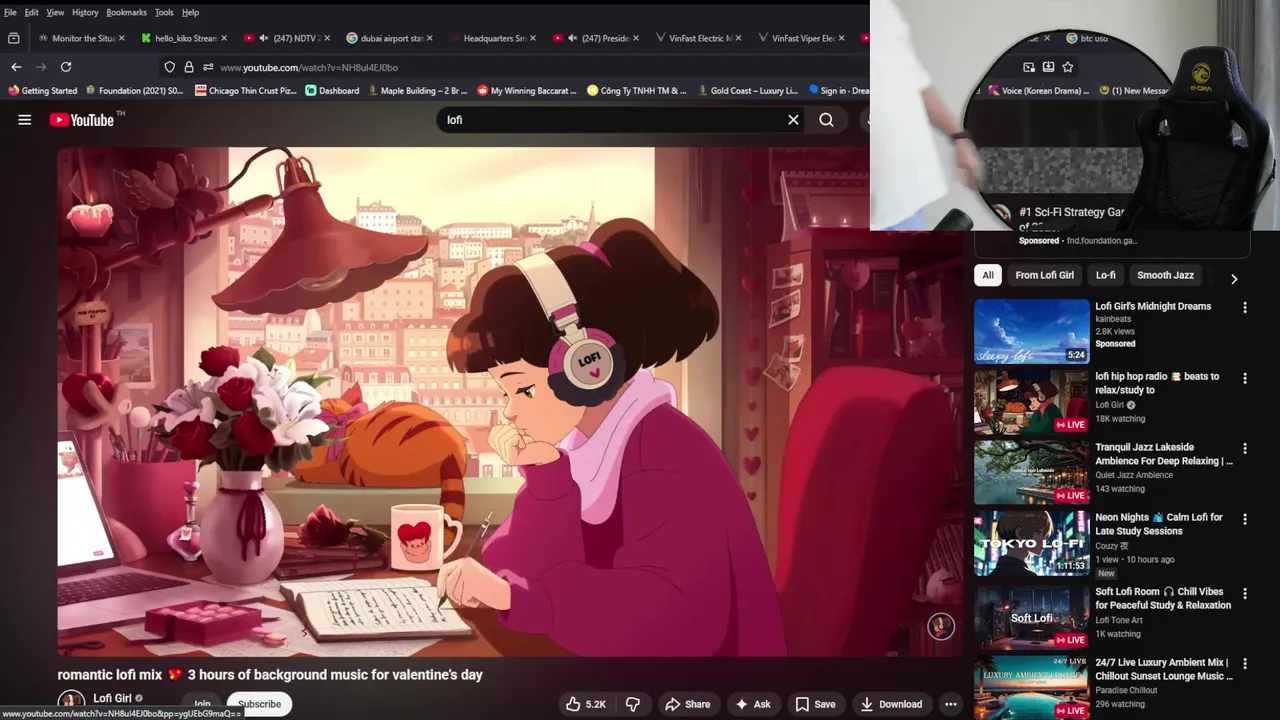Reload the current page
1280x720 pixels.
point(66,67)
